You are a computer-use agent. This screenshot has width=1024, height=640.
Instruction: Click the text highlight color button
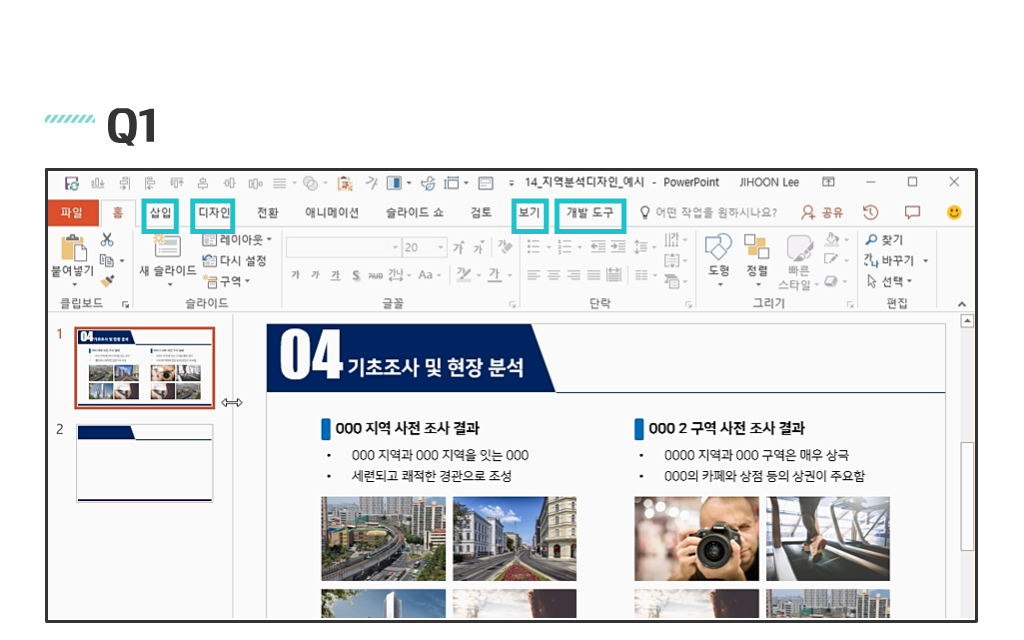coord(464,275)
